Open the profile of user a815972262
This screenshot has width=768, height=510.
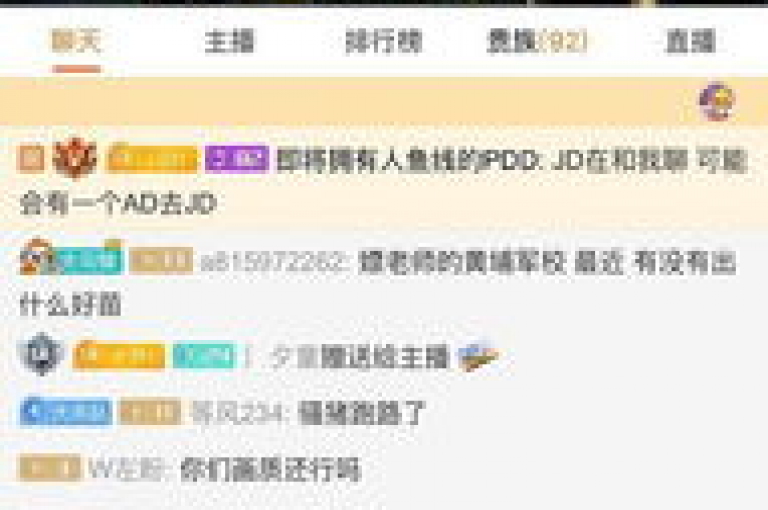pos(274,262)
